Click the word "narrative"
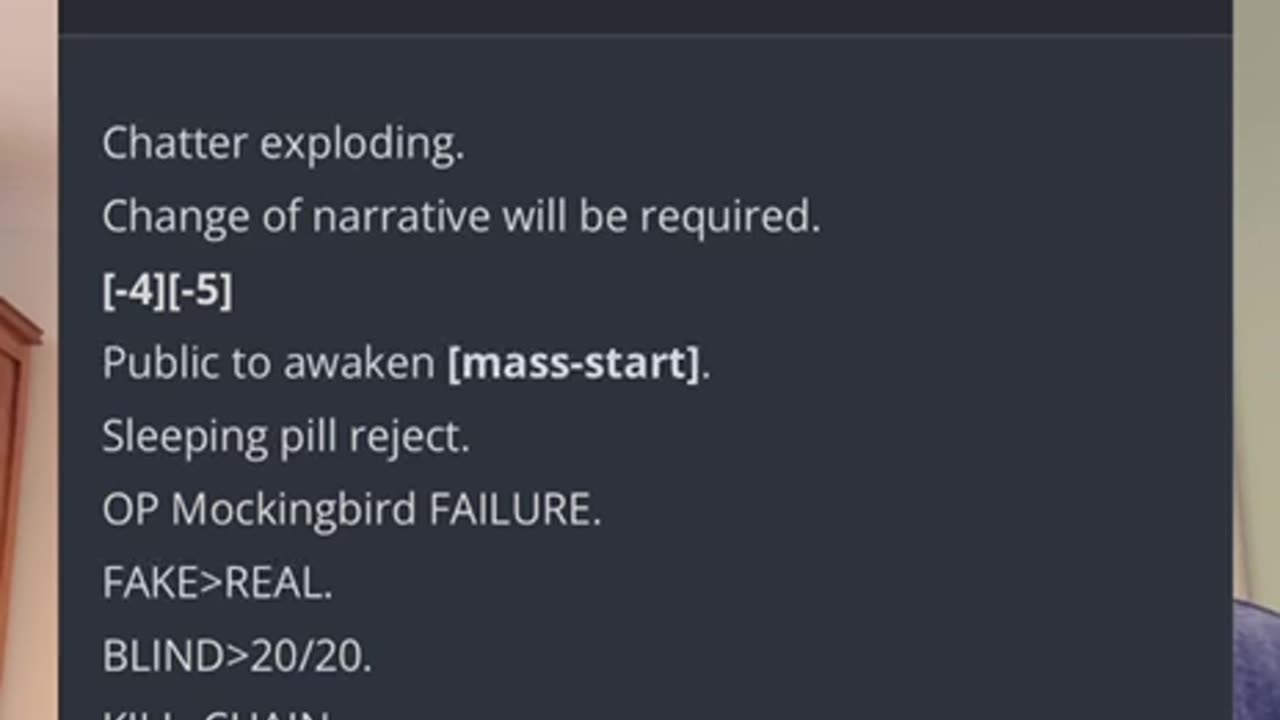This screenshot has width=1280, height=720. pos(401,217)
